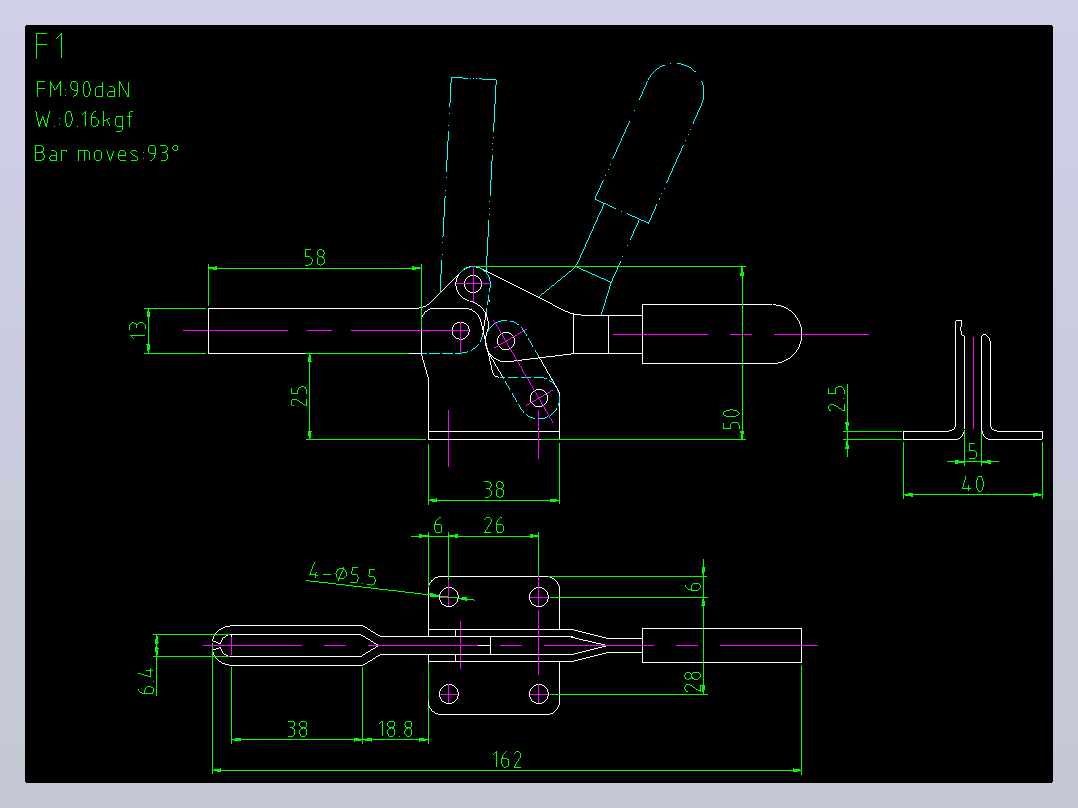Click the 28 vertical hole spacing dimension
Viewport: 1078px width, 808px height.
point(693,681)
